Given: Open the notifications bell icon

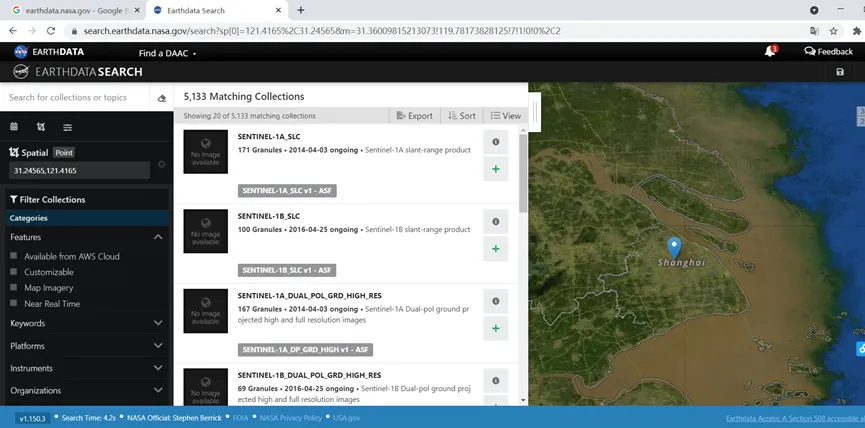Looking at the screenshot, I should [770, 51].
